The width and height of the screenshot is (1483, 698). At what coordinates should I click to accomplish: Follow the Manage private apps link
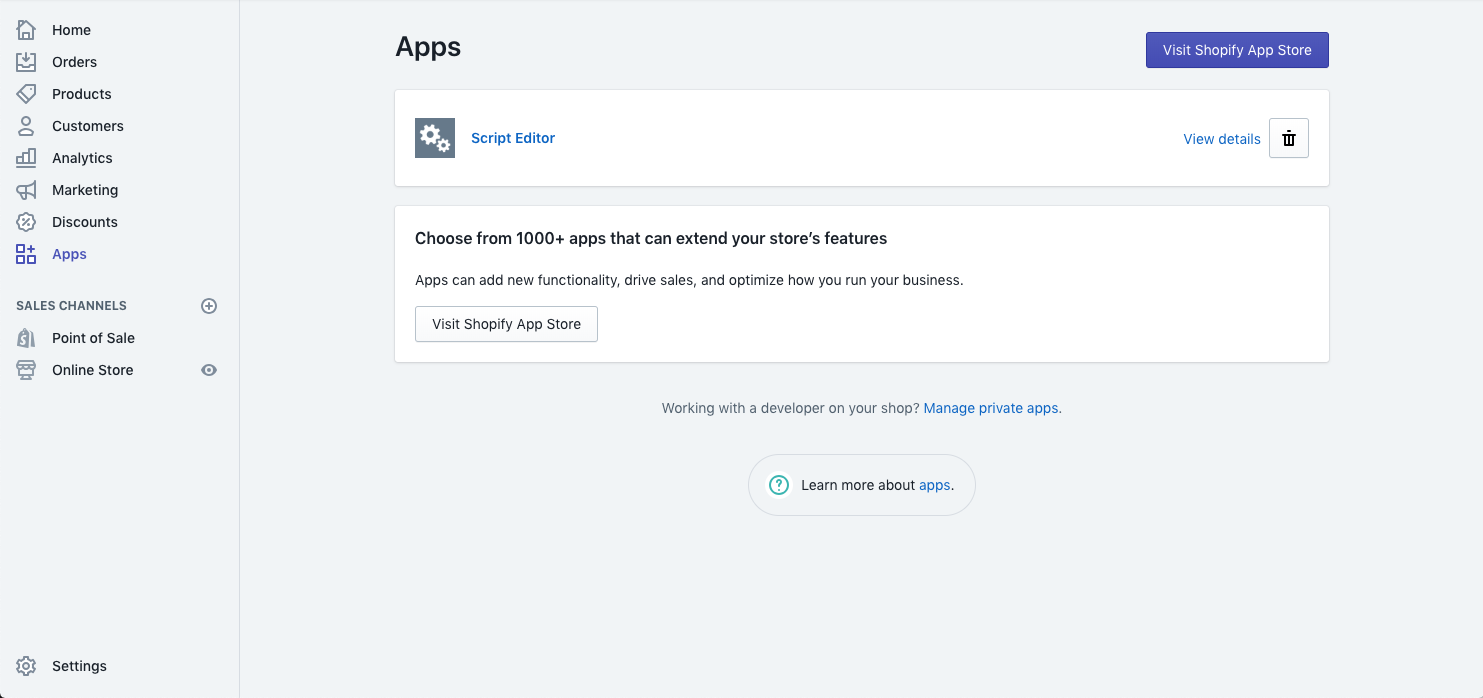[x=991, y=408]
